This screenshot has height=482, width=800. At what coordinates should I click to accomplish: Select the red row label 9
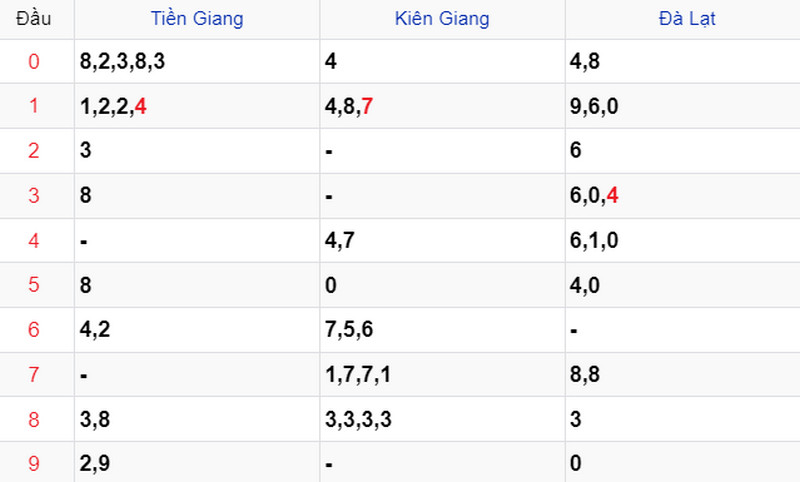(x=34, y=464)
